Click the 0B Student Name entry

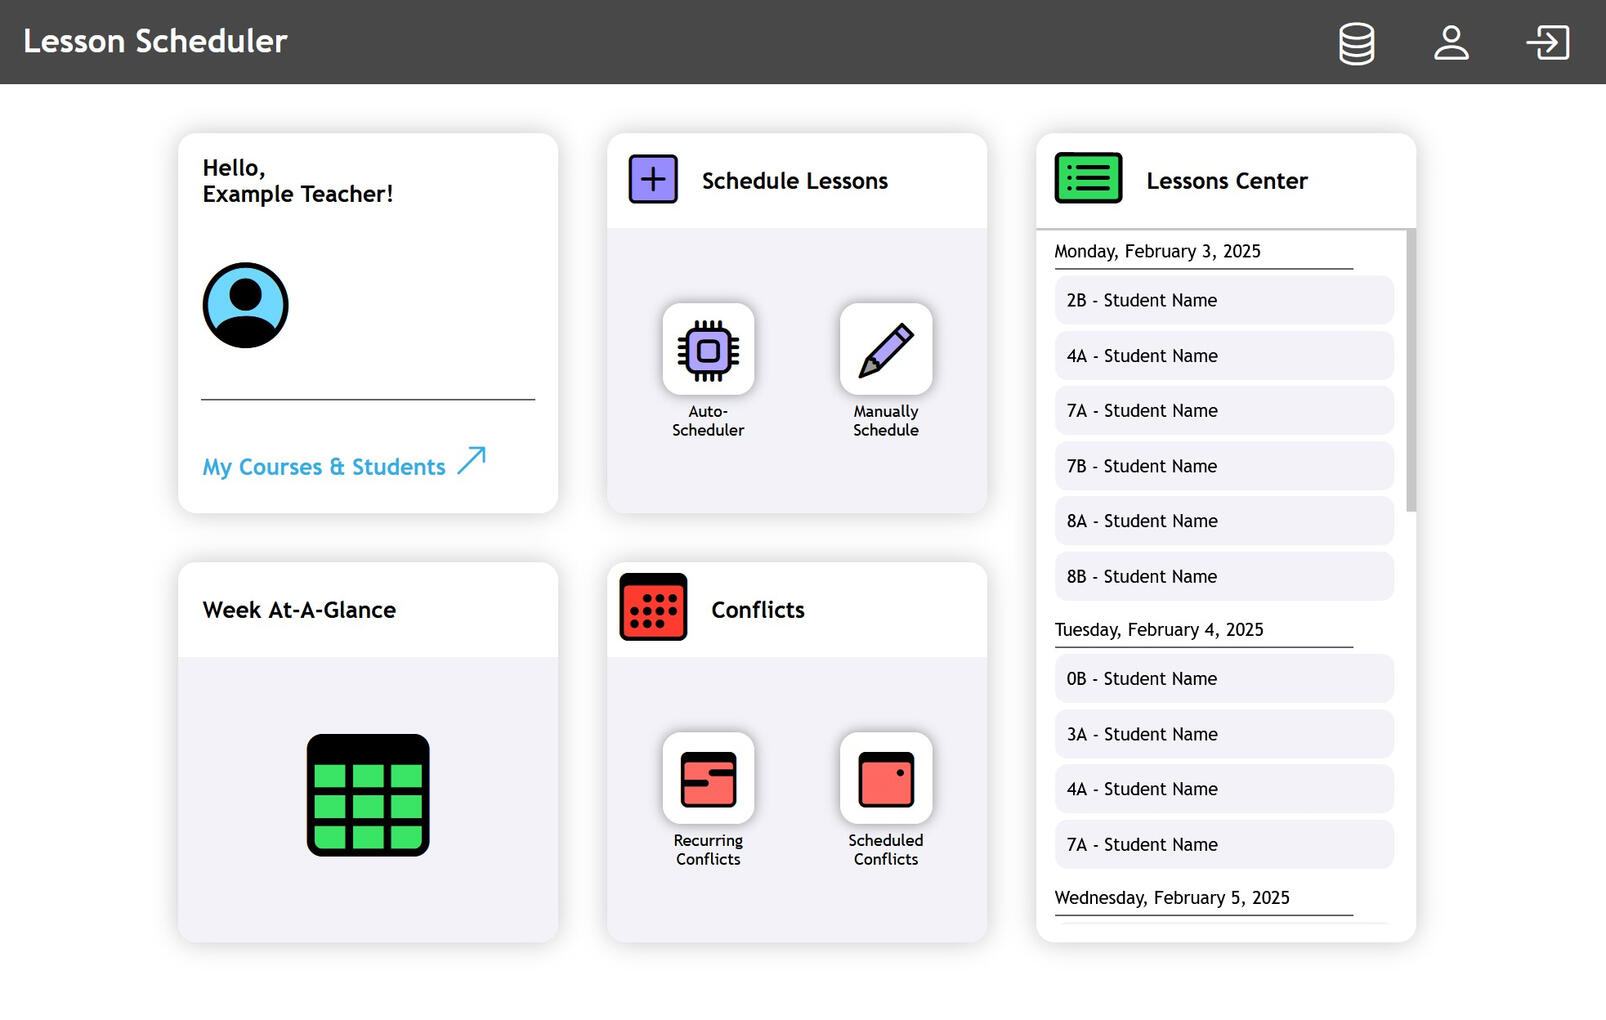(x=1223, y=678)
